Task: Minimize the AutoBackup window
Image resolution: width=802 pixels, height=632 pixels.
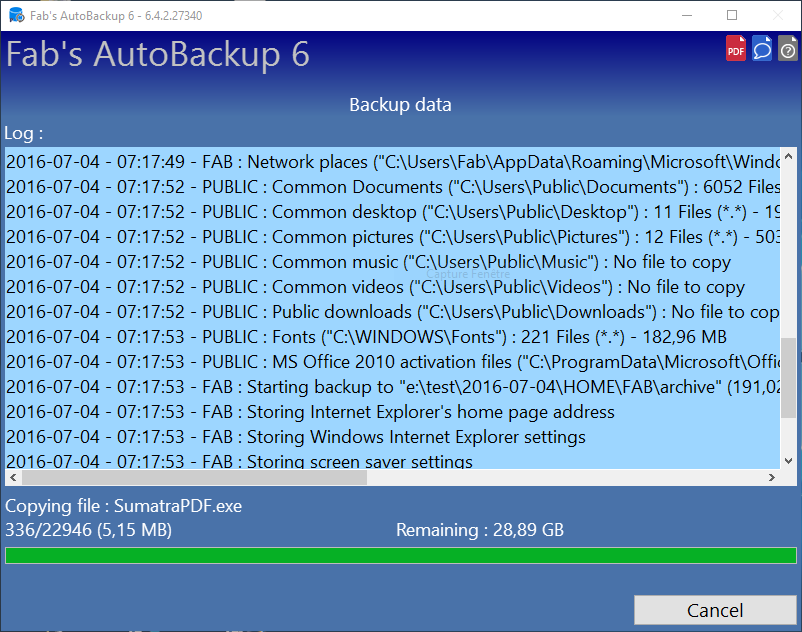Action: [x=687, y=15]
